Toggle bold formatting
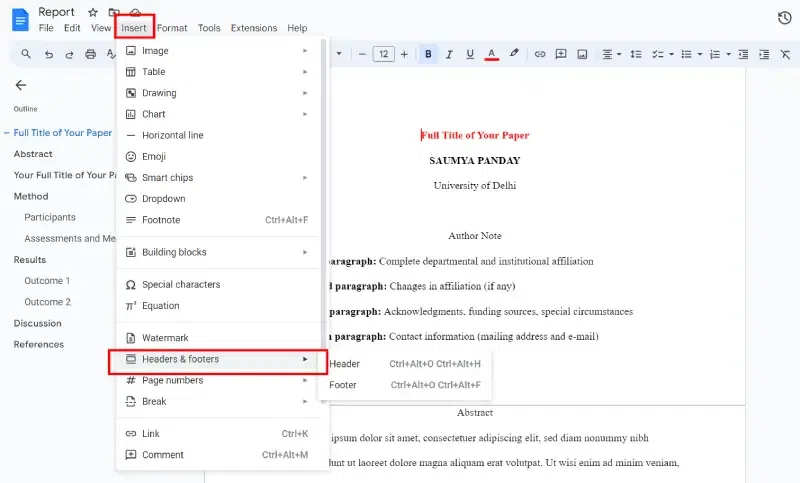 point(428,54)
